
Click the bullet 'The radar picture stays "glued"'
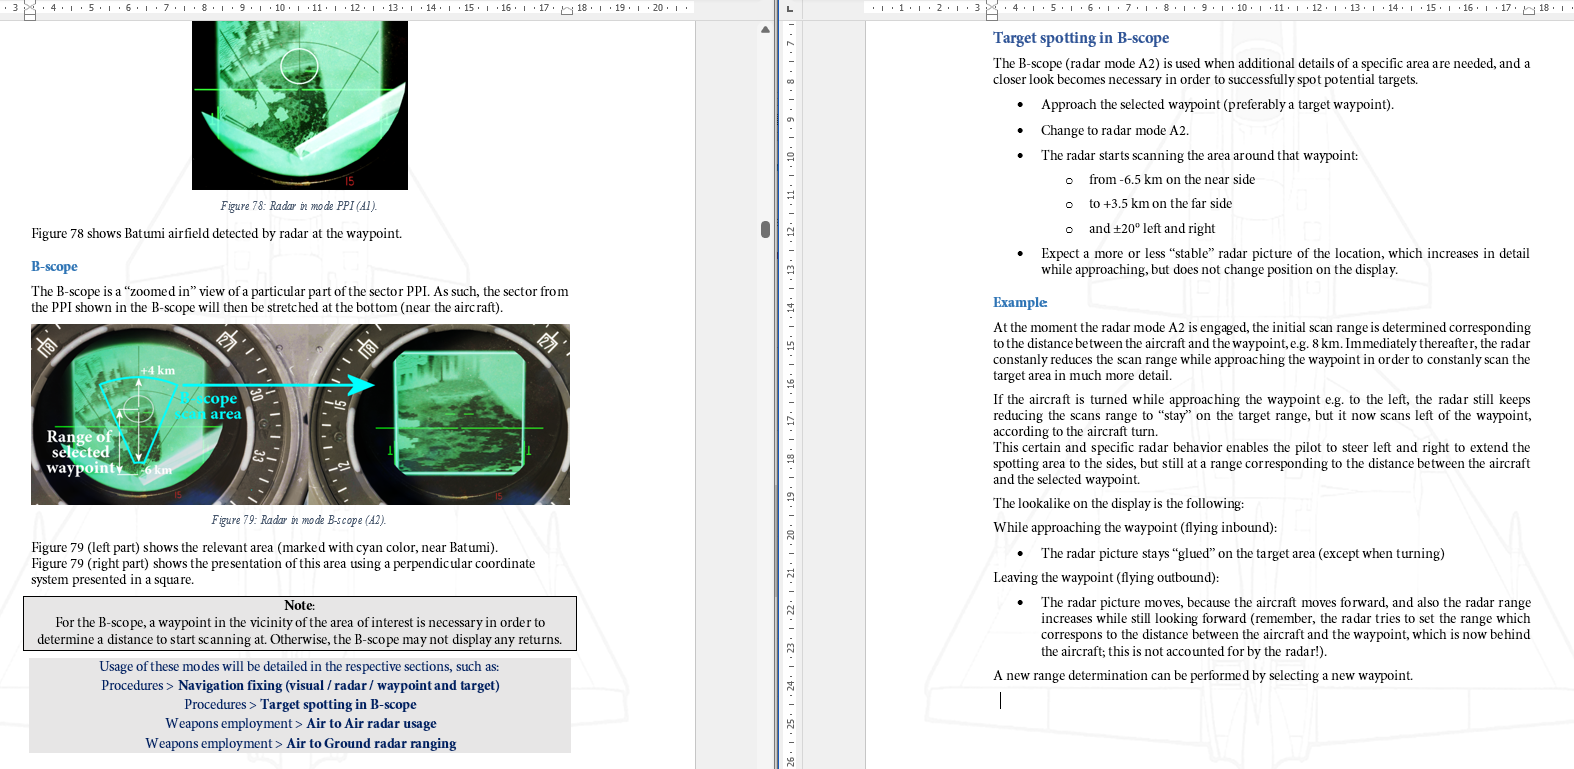coord(1242,553)
